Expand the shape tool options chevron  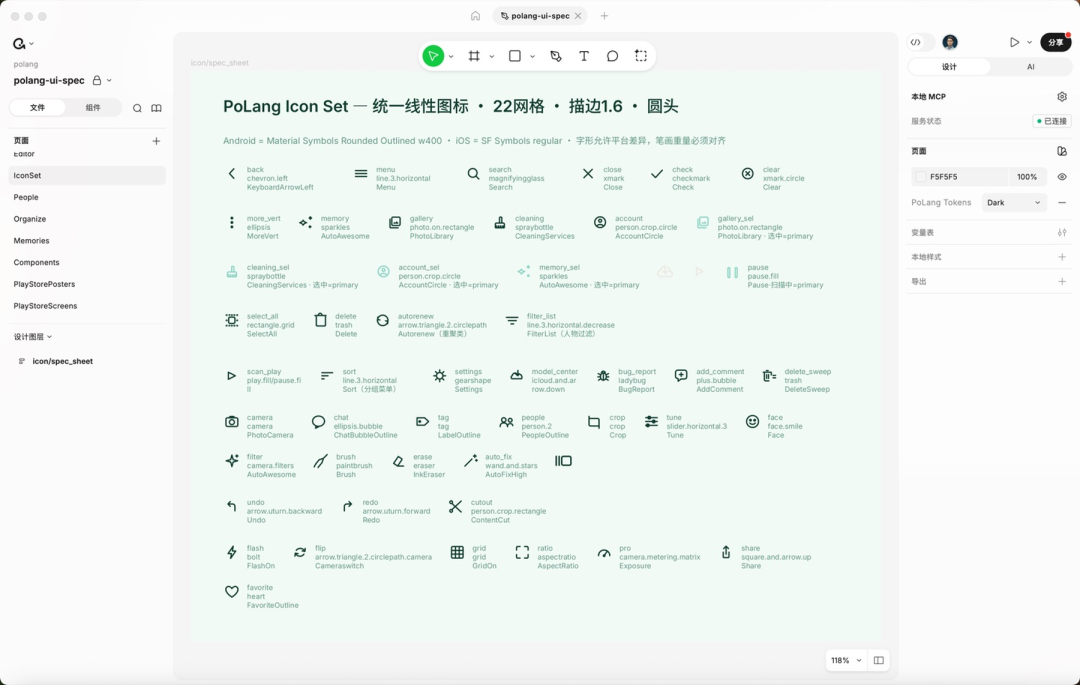point(532,56)
